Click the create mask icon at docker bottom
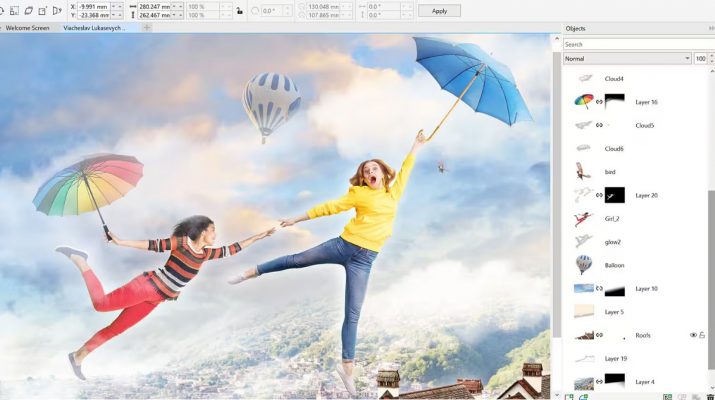715x400 pixels. click(668, 397)
